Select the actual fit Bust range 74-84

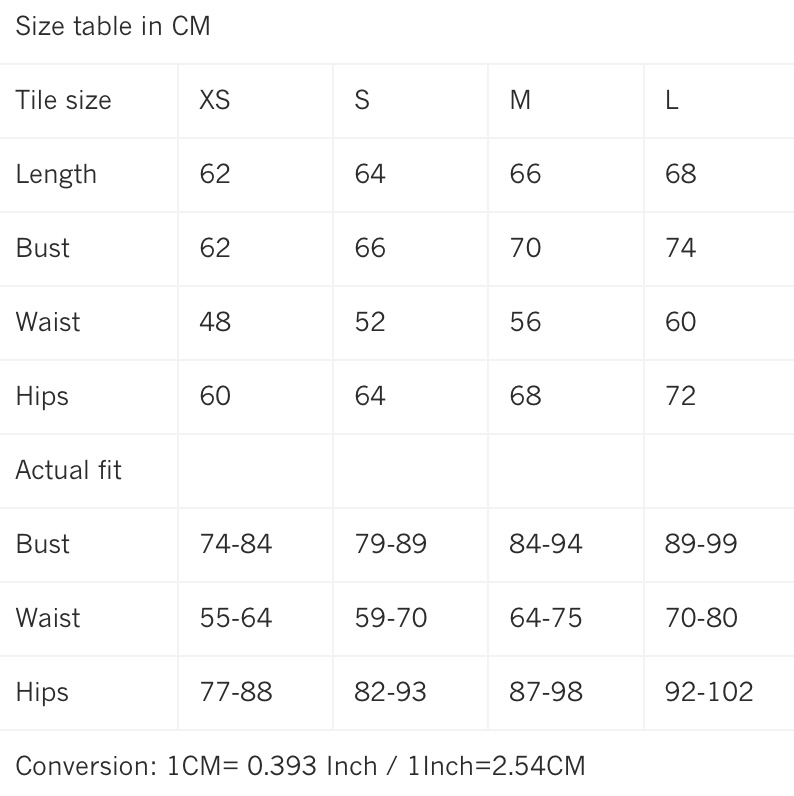point(236,544)
